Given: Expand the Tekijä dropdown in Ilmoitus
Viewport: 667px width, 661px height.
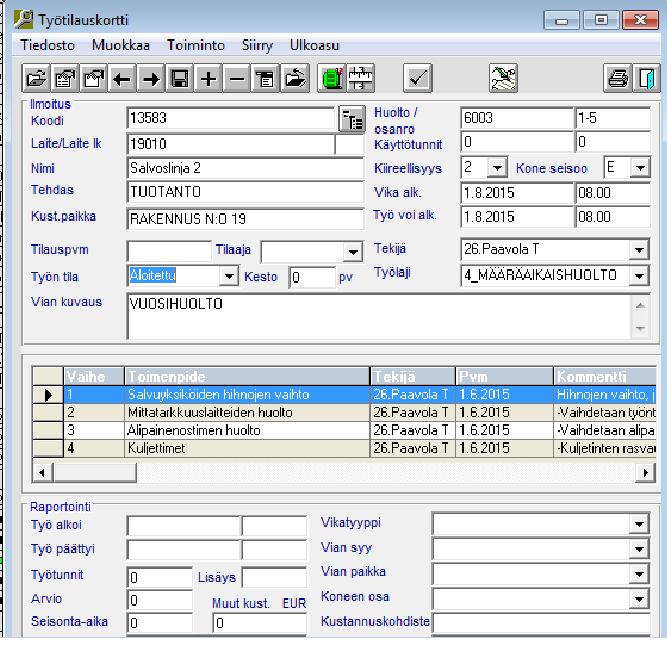Looking at the screenshot, I should tap(639, 250).
